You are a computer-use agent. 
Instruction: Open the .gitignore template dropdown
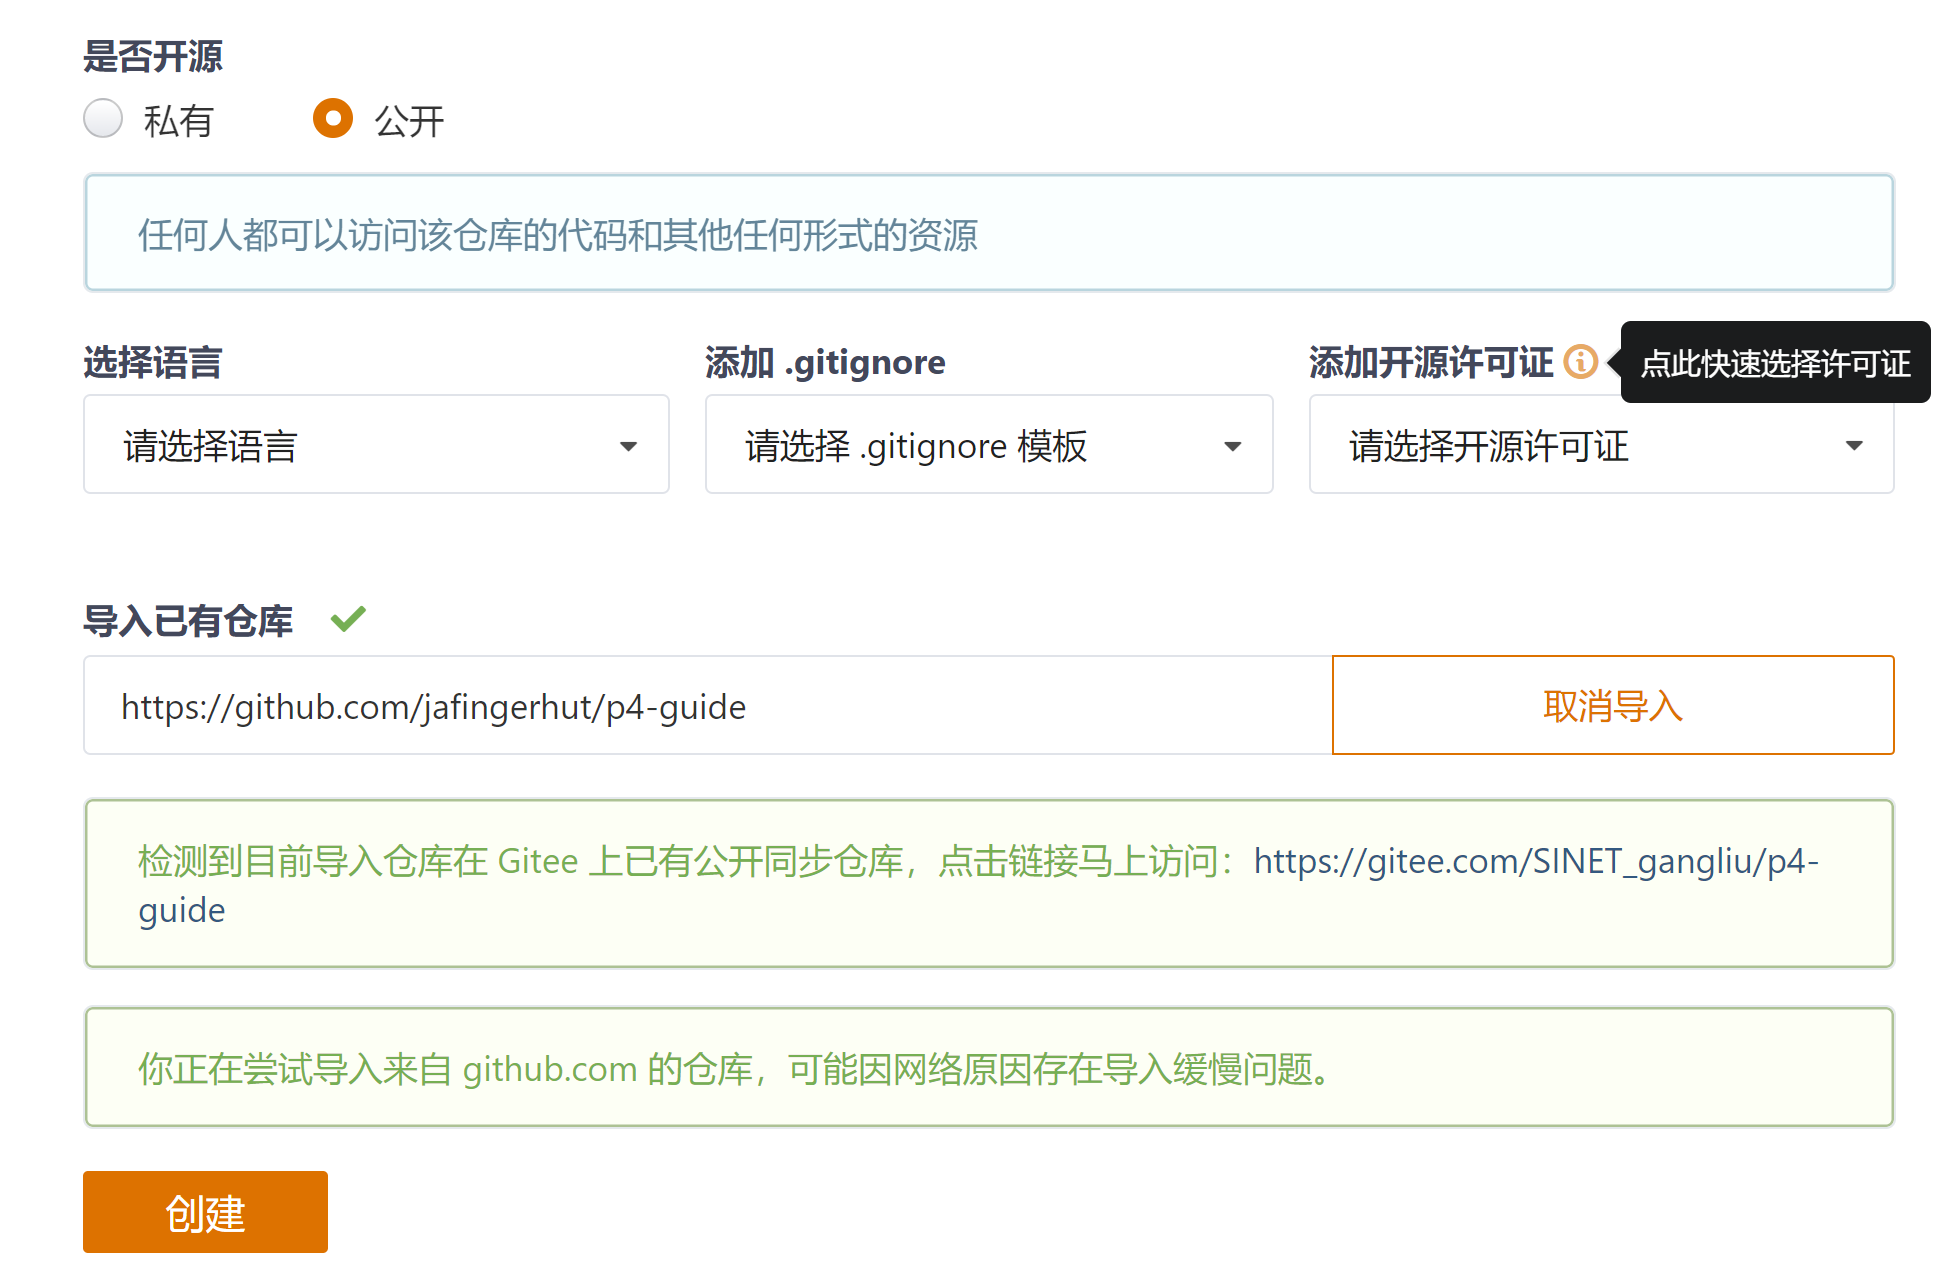[x=988, y=445]
